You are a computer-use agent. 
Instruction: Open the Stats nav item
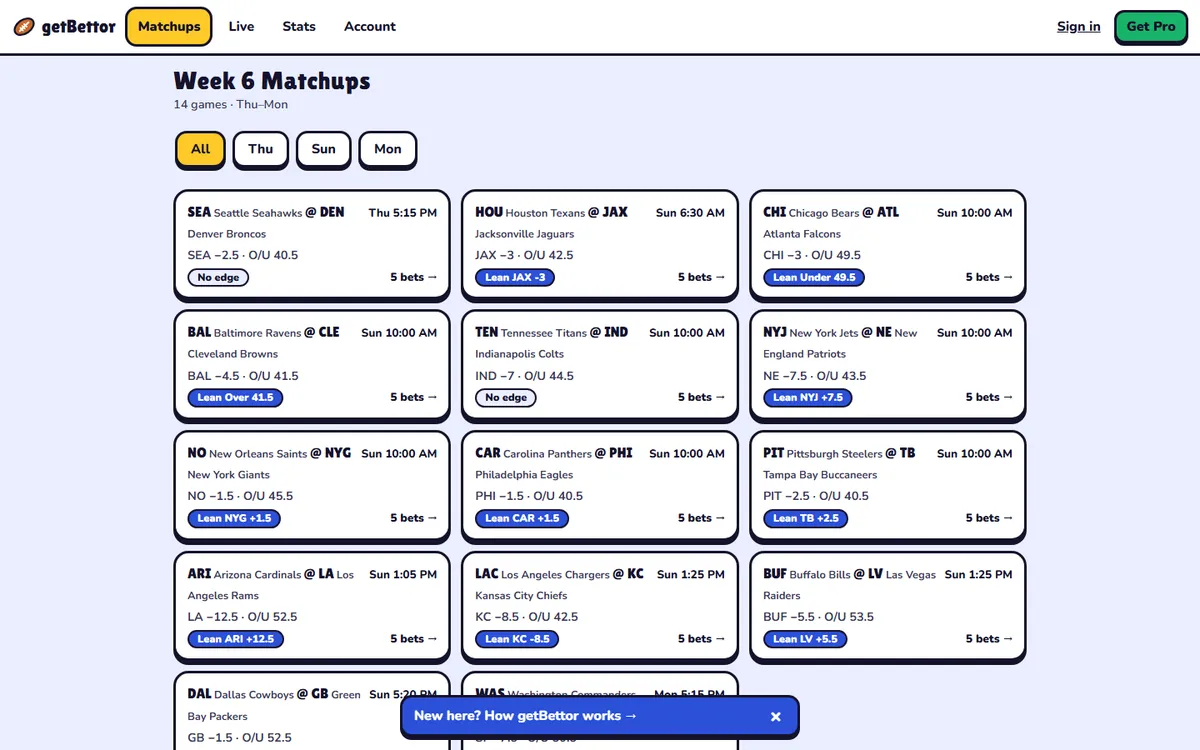pos(299,27)
